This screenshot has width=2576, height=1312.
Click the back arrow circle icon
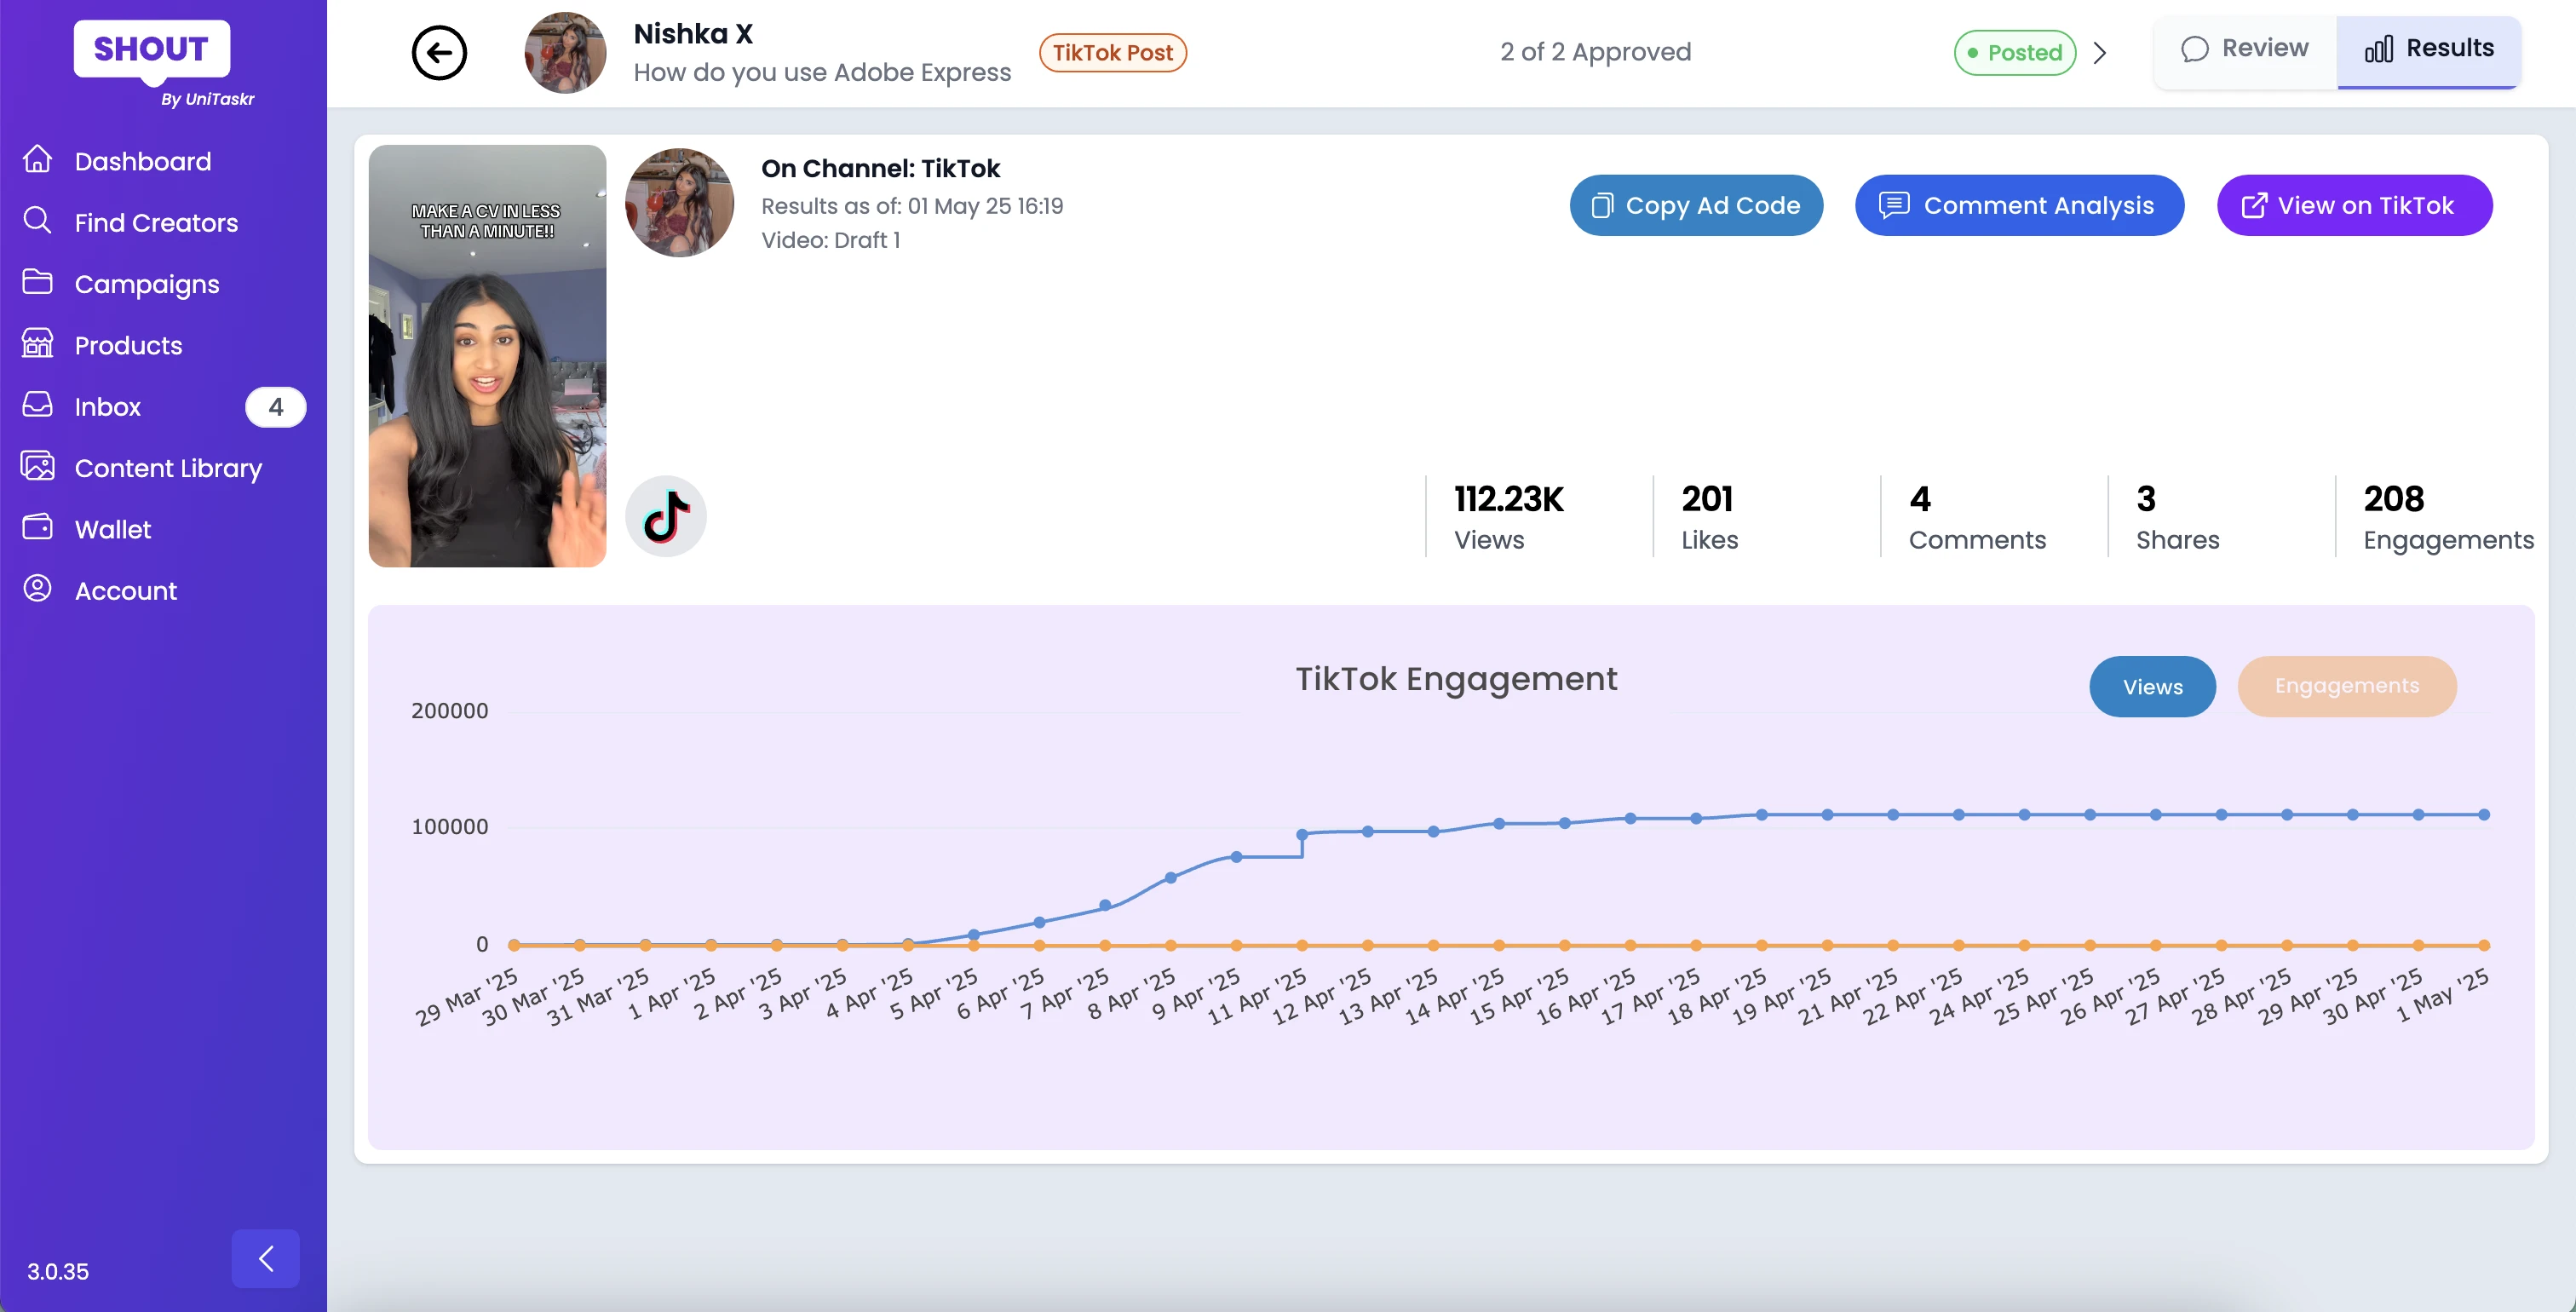pos(439,53)
